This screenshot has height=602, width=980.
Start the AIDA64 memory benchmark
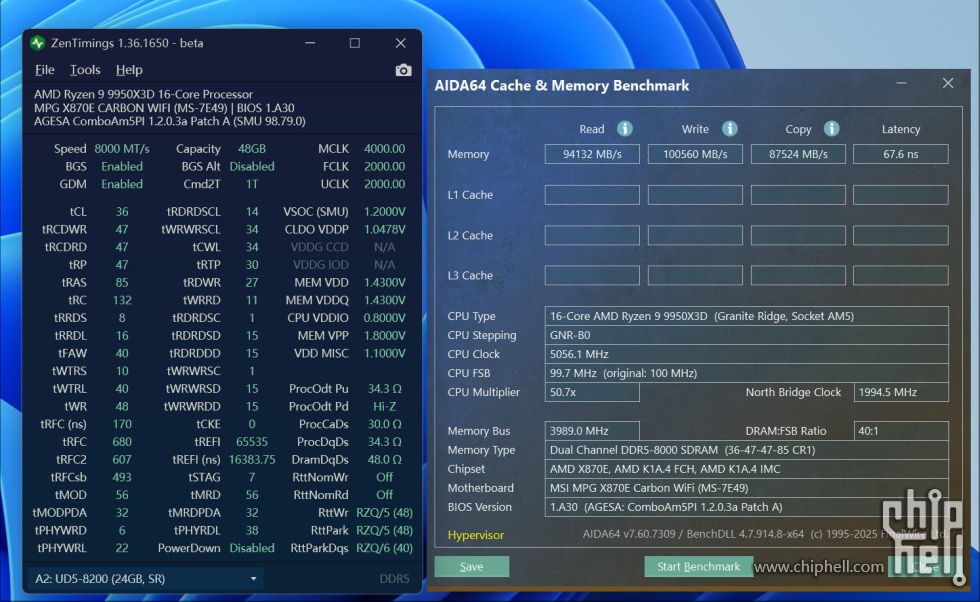[x=698, y=566]
